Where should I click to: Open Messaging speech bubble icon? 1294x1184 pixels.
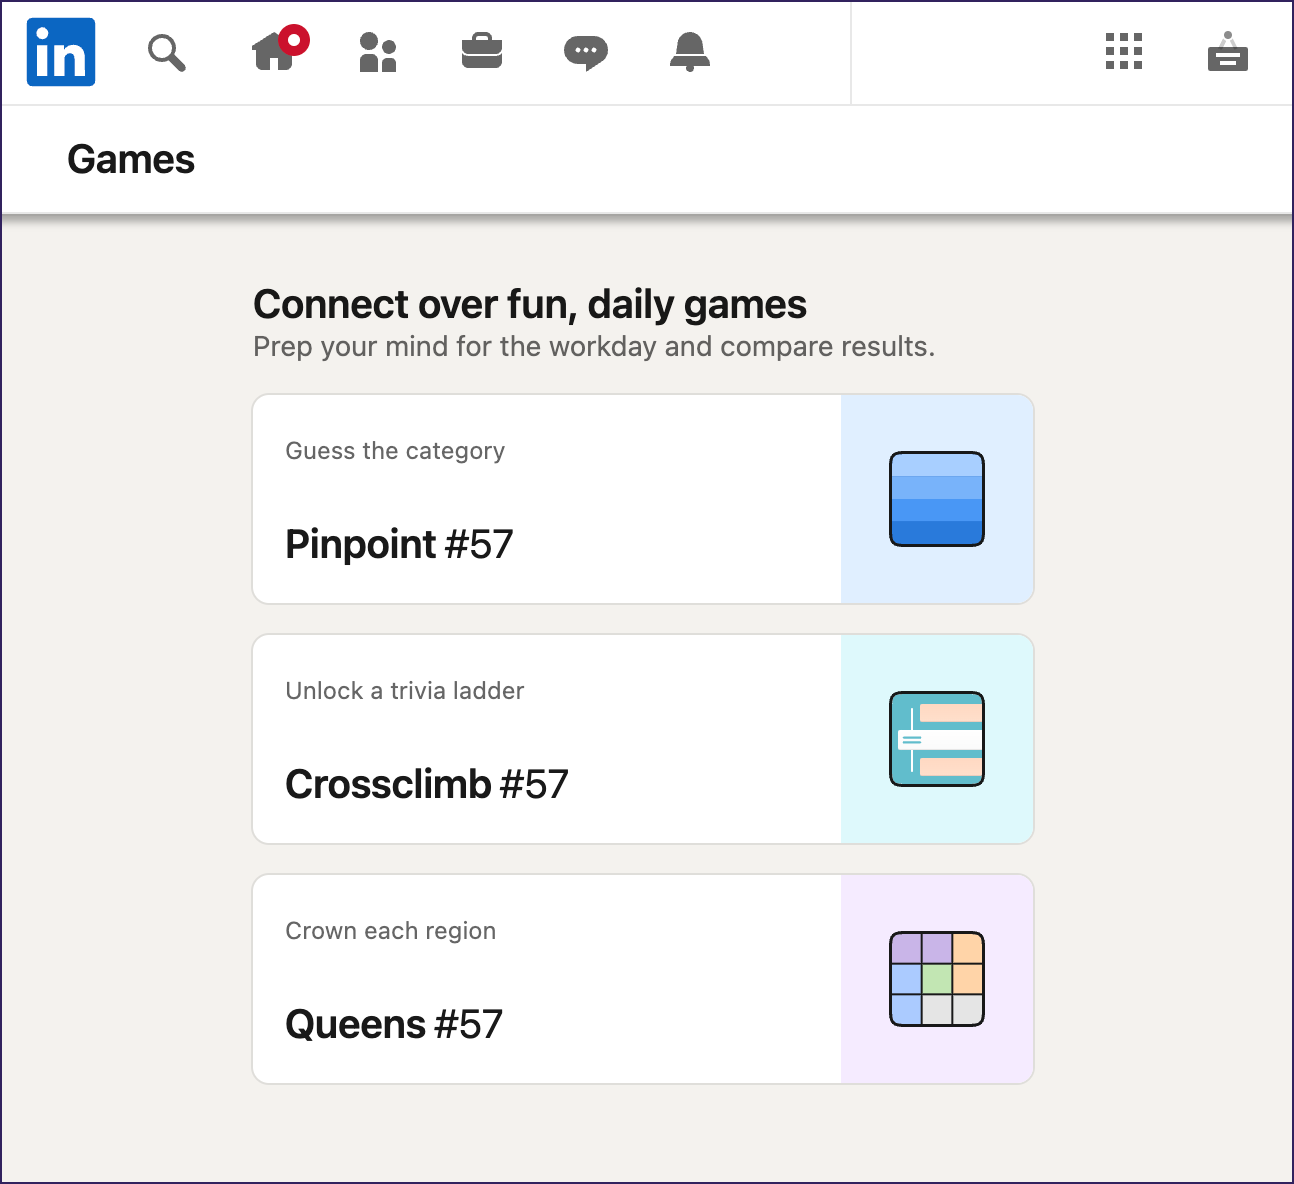click(x=586, y=52)
